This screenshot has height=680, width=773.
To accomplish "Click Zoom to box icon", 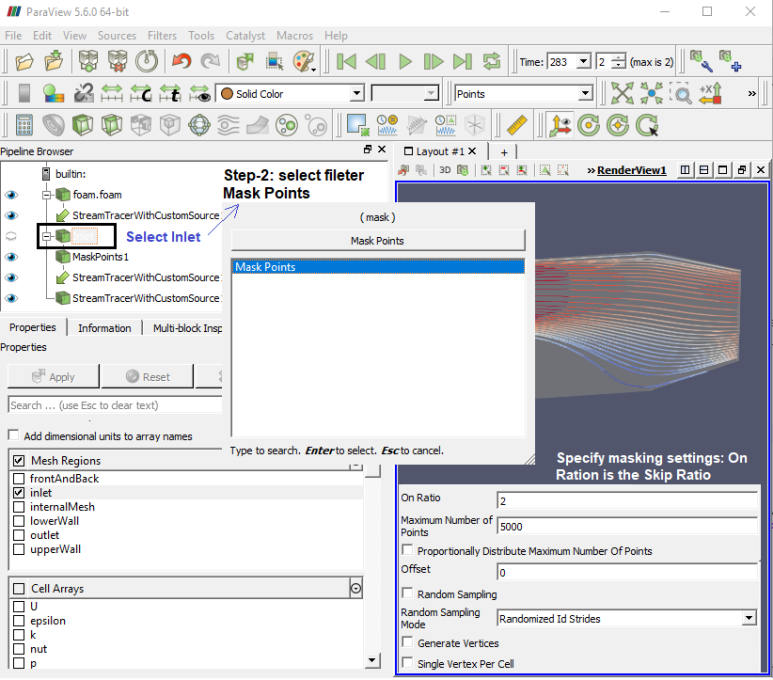I will [x=681, y=93].
